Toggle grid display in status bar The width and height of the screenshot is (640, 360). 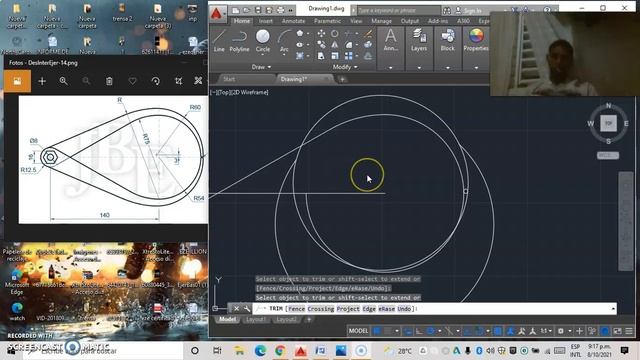tap(377, 331)
